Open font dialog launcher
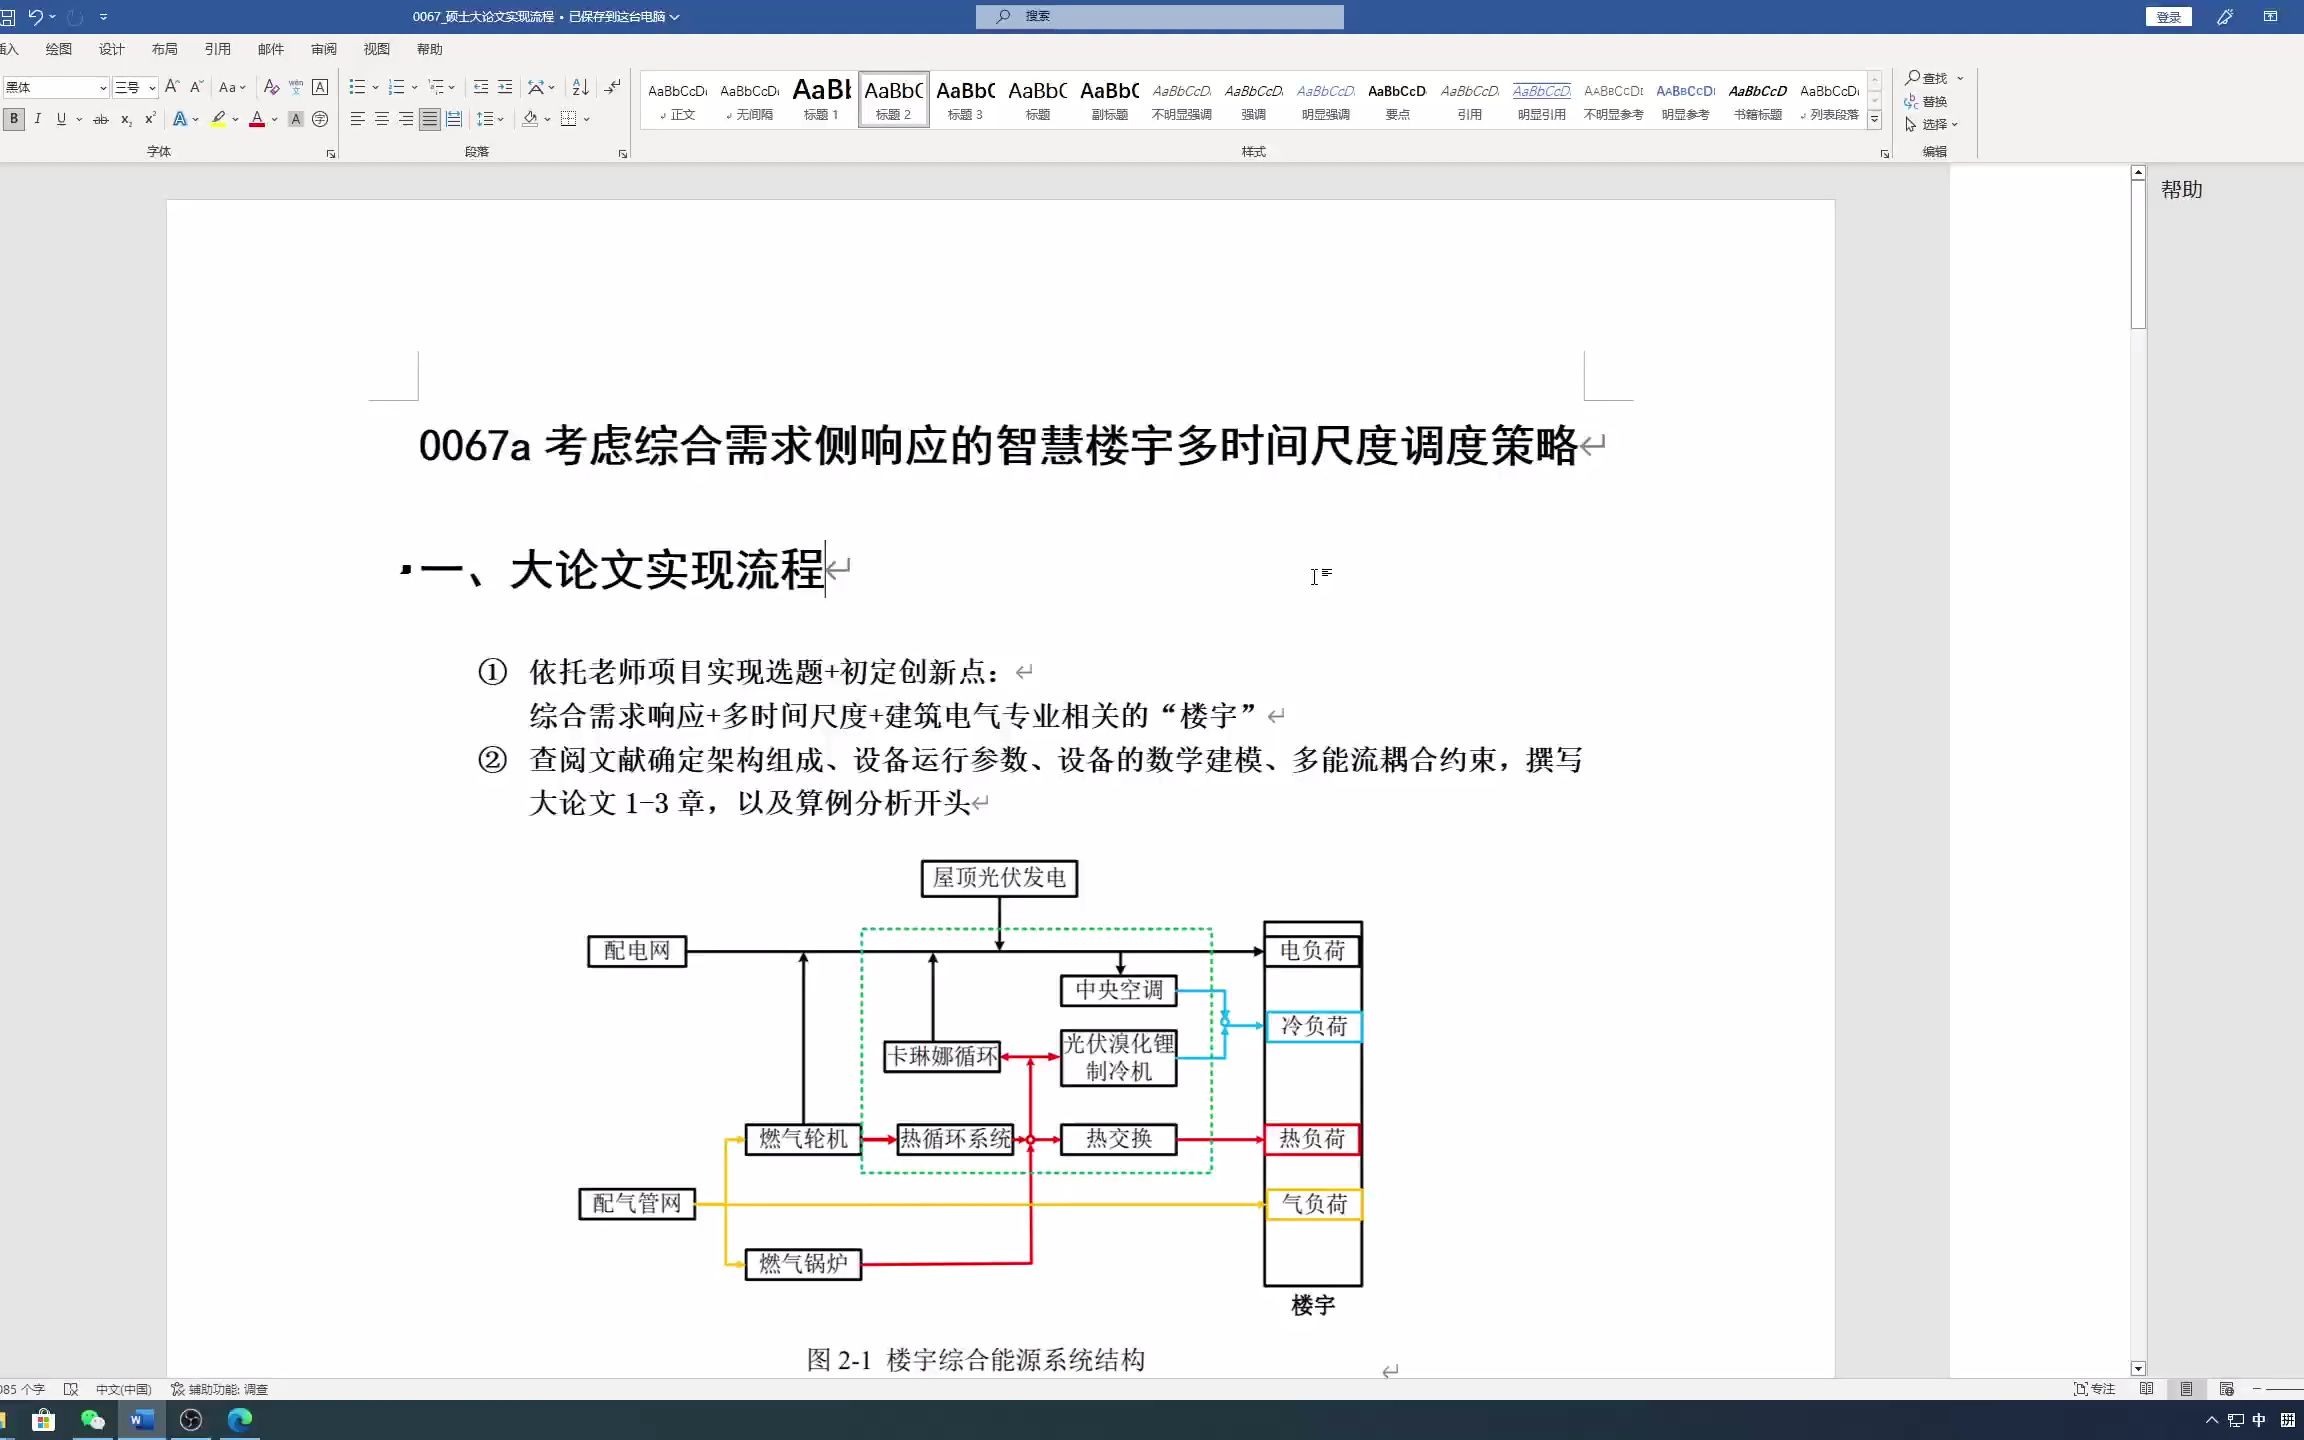This screenshot has width=2304, height=1440. click(331, 154)
